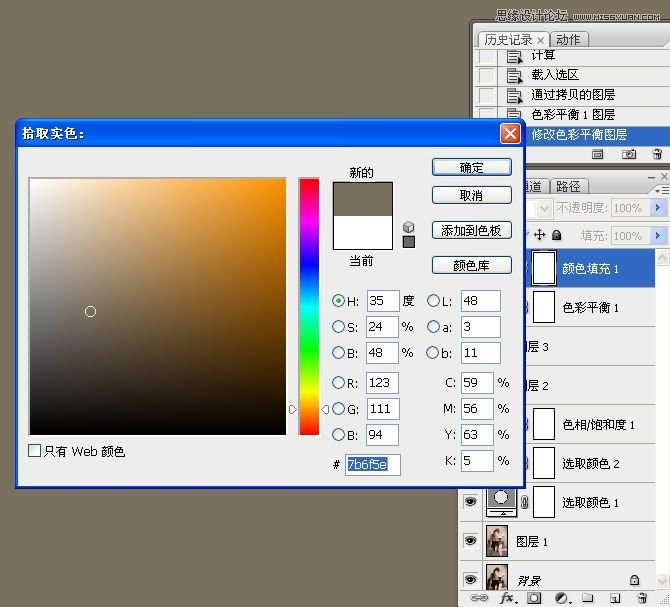This screenshot has height=607, width=670.
Task: Select the 修改色彩平衡图层 history state
Action: (x=598, y=135)
